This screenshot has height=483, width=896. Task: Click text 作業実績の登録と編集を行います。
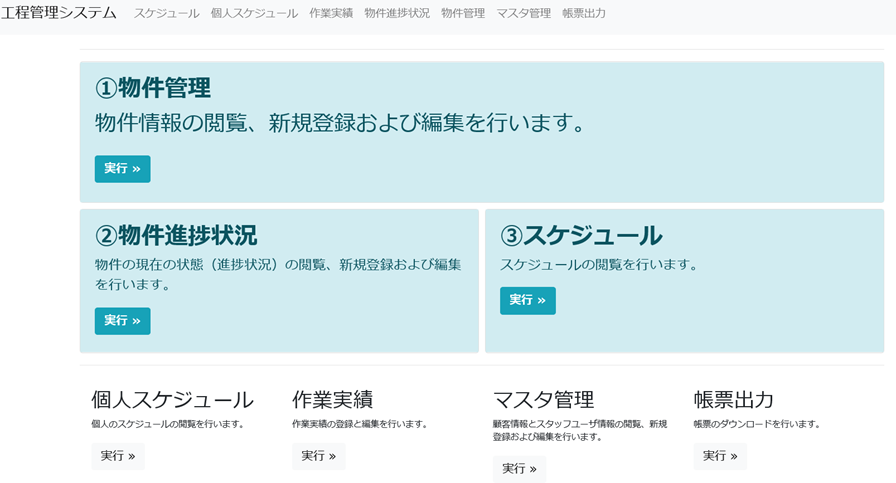pos(360,424)
